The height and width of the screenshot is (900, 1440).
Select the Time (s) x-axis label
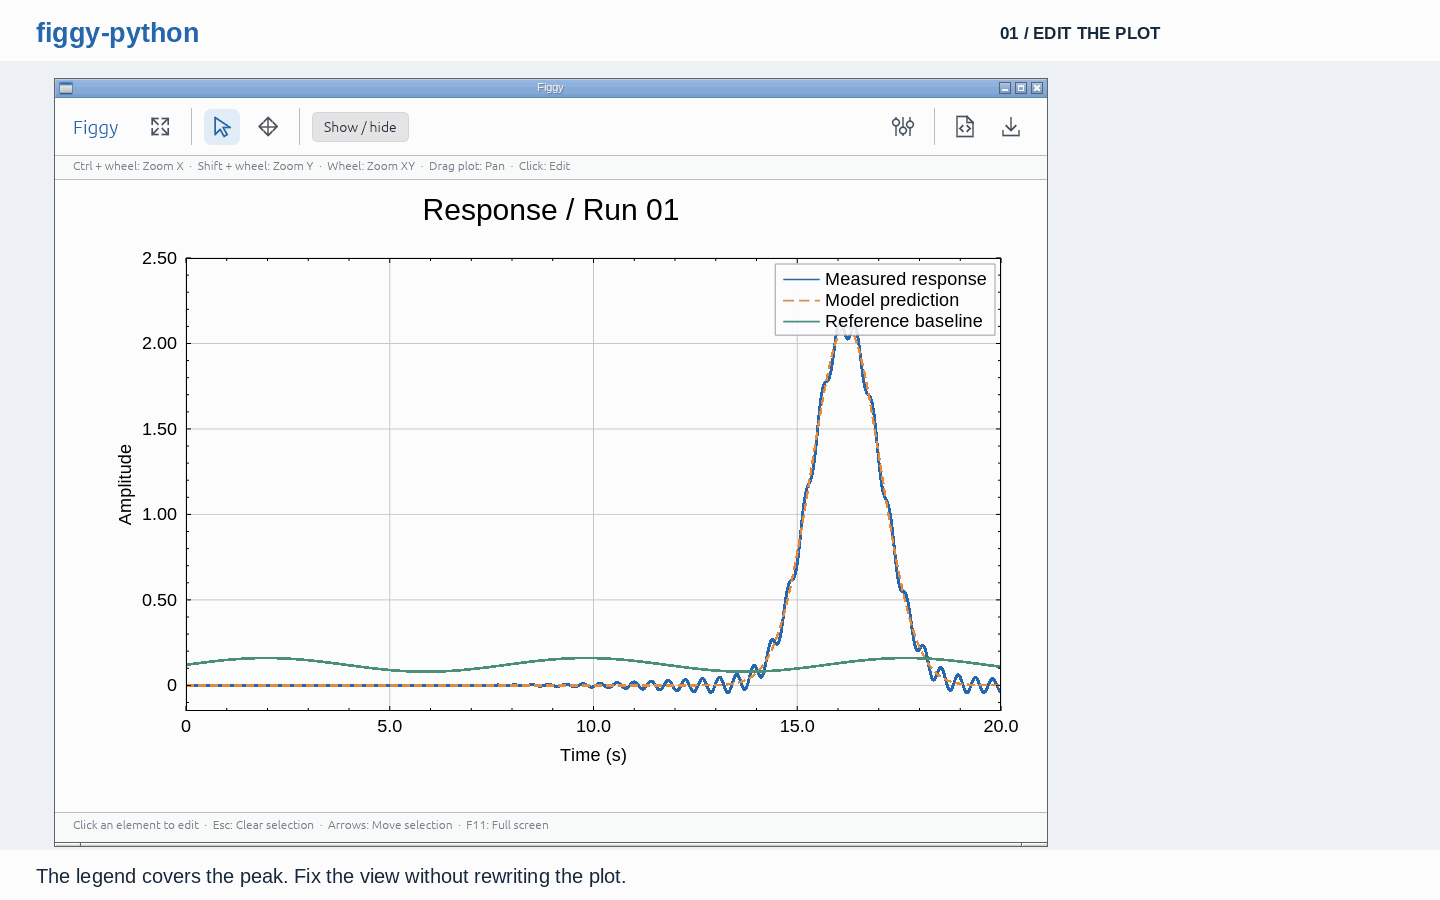click(593, 755)
